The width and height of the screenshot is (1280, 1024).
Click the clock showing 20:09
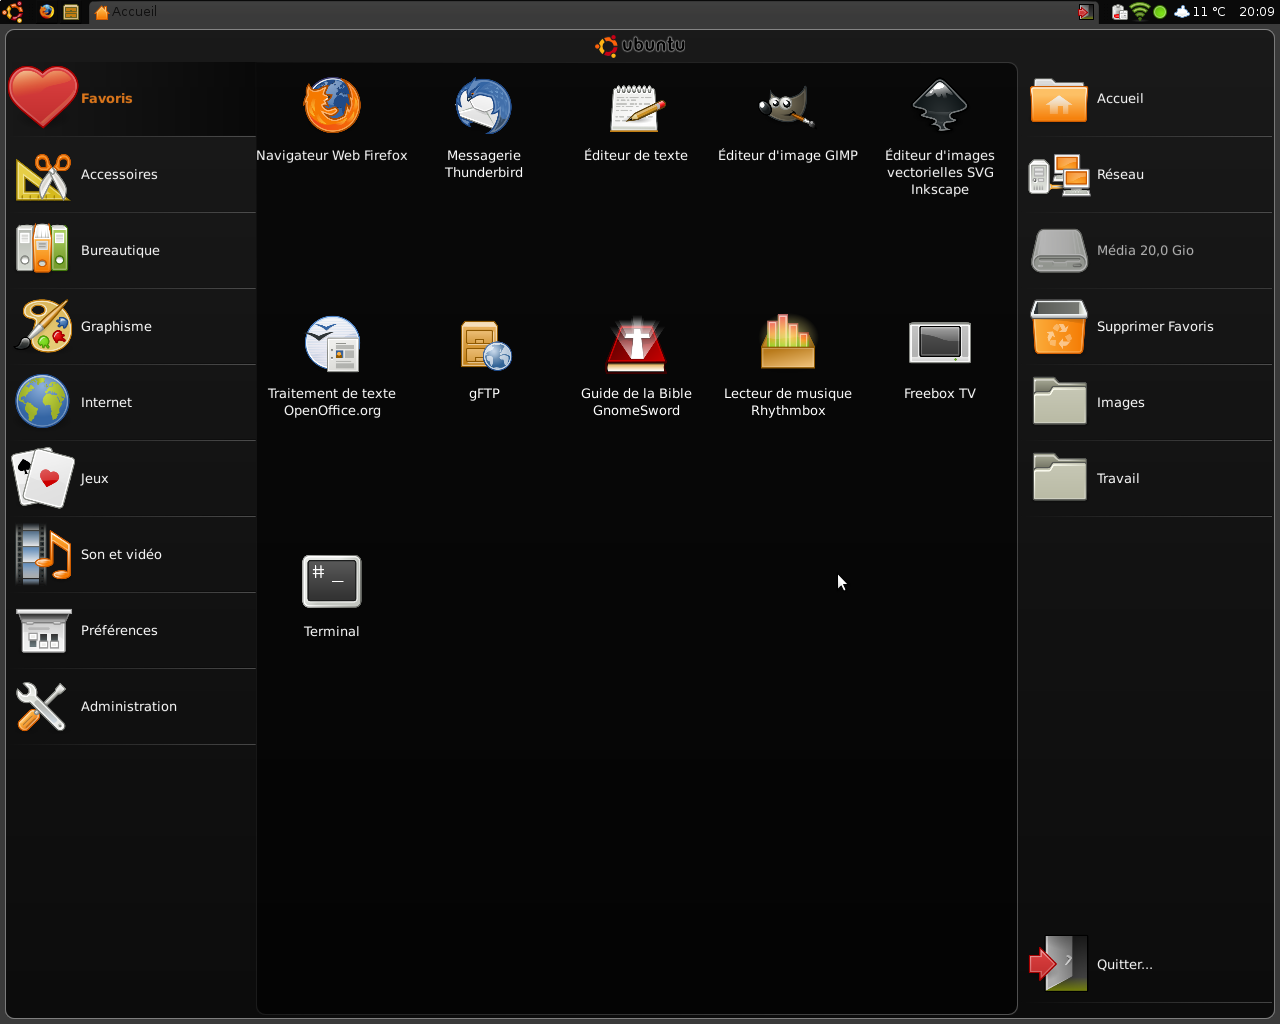tap(1256, 12)
